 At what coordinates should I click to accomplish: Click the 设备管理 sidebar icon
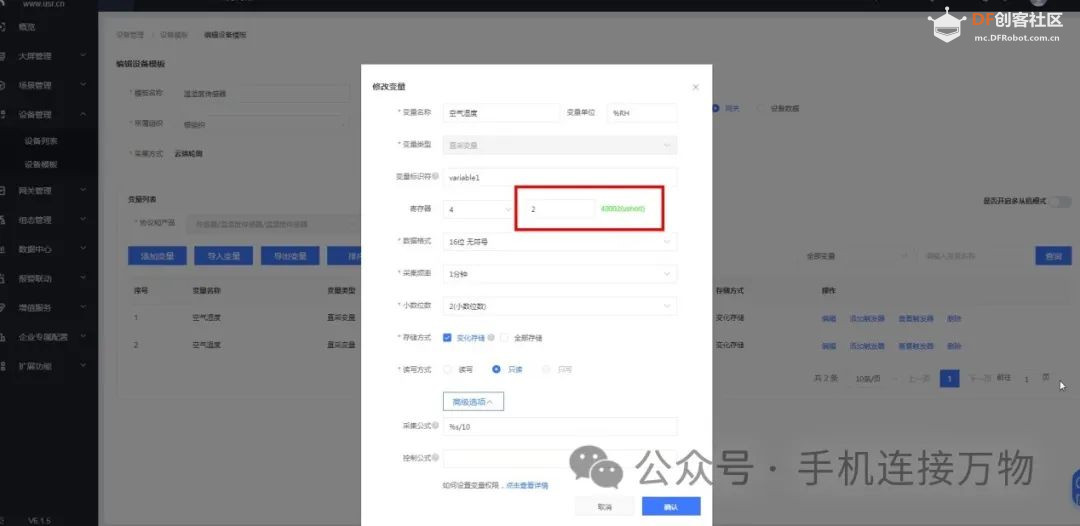pos(3,114)
